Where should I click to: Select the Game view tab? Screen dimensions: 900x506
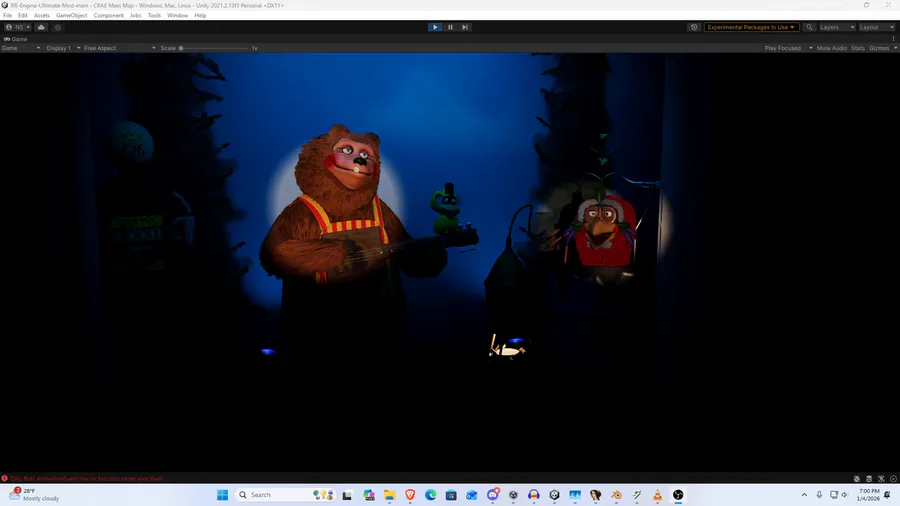pyautogui.click(x=15, y=39)
